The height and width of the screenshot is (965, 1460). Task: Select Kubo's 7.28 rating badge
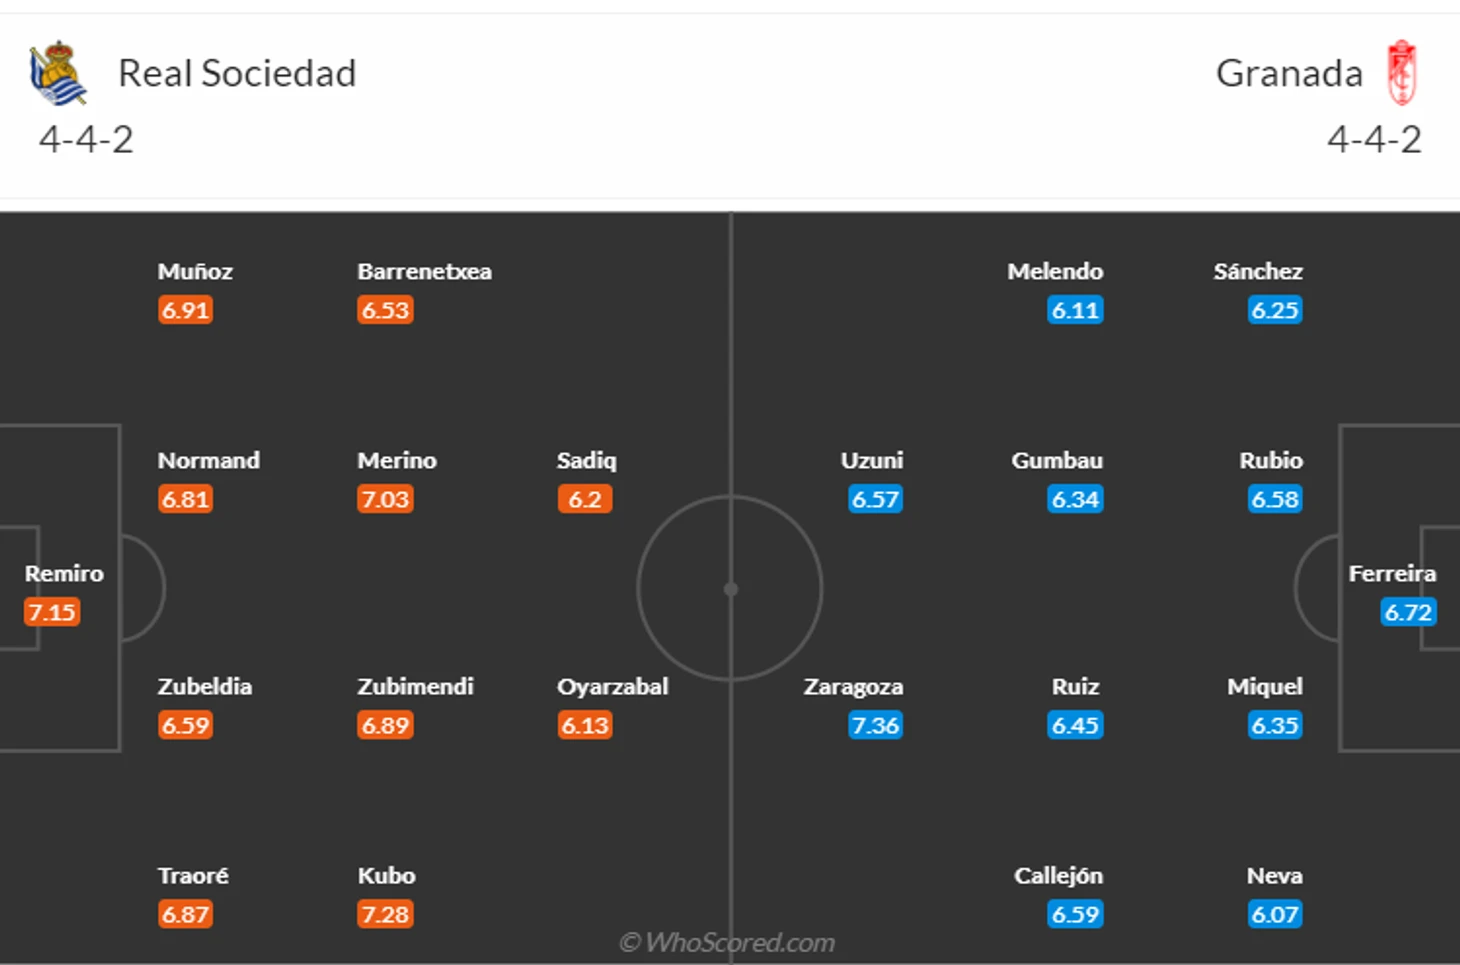(385, 914)
